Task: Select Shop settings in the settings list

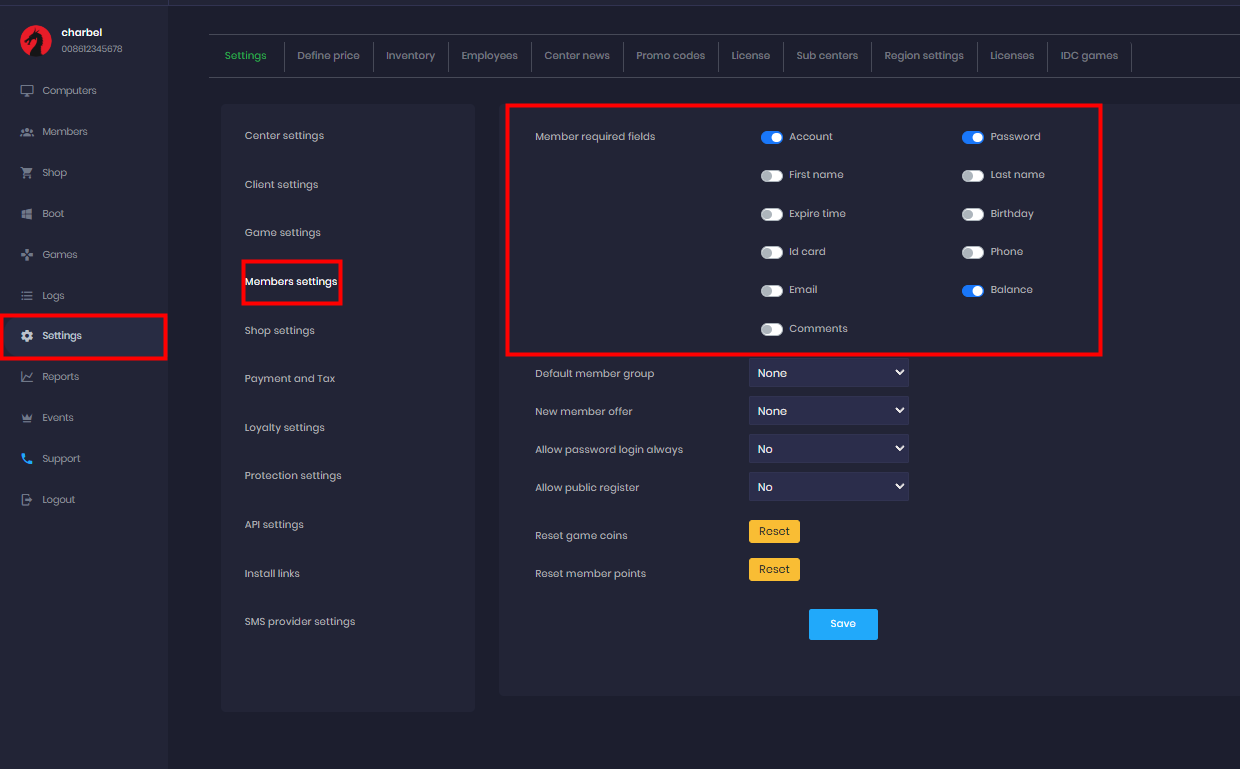Action: pos(279,331)
